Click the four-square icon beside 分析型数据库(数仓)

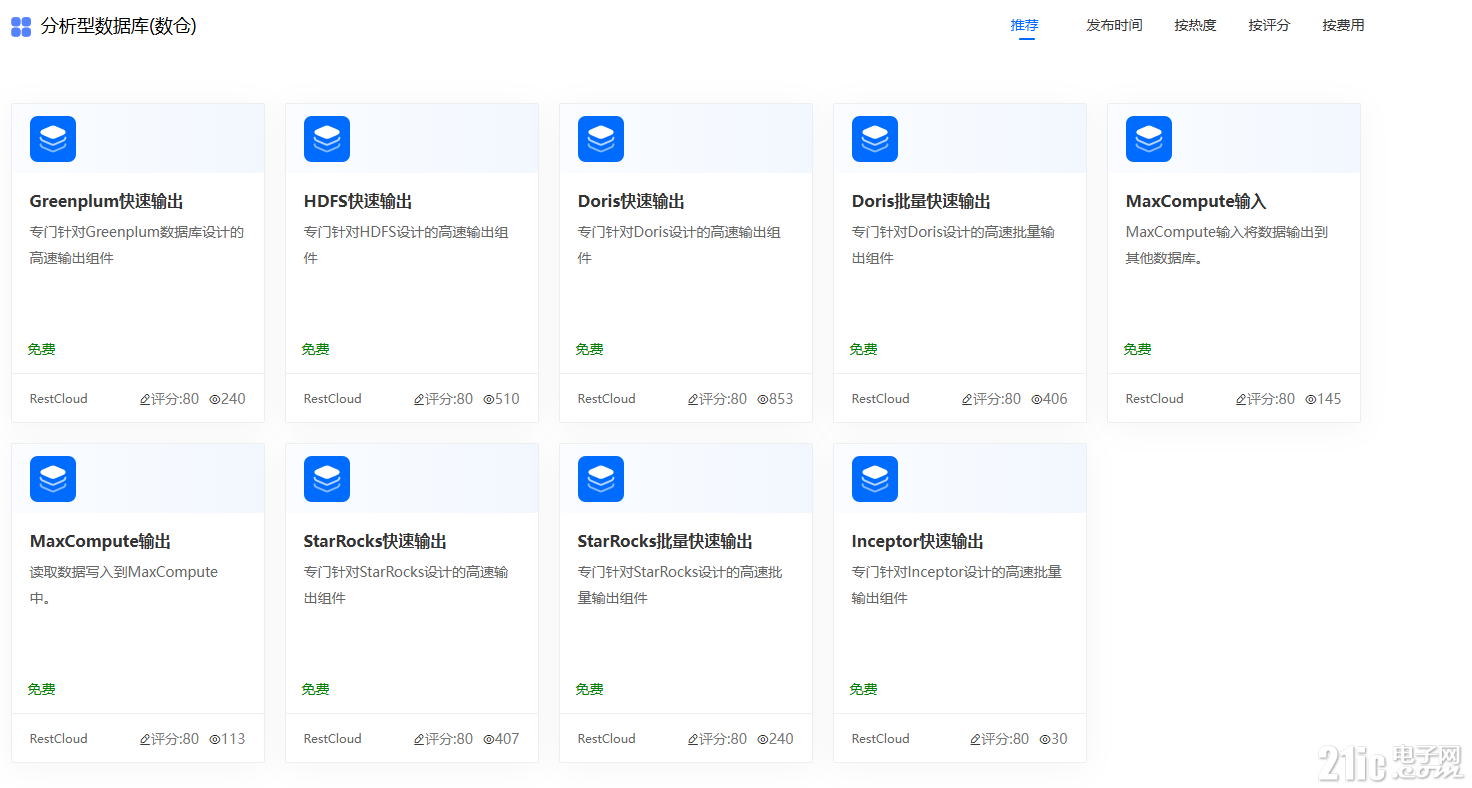(21, 27)
